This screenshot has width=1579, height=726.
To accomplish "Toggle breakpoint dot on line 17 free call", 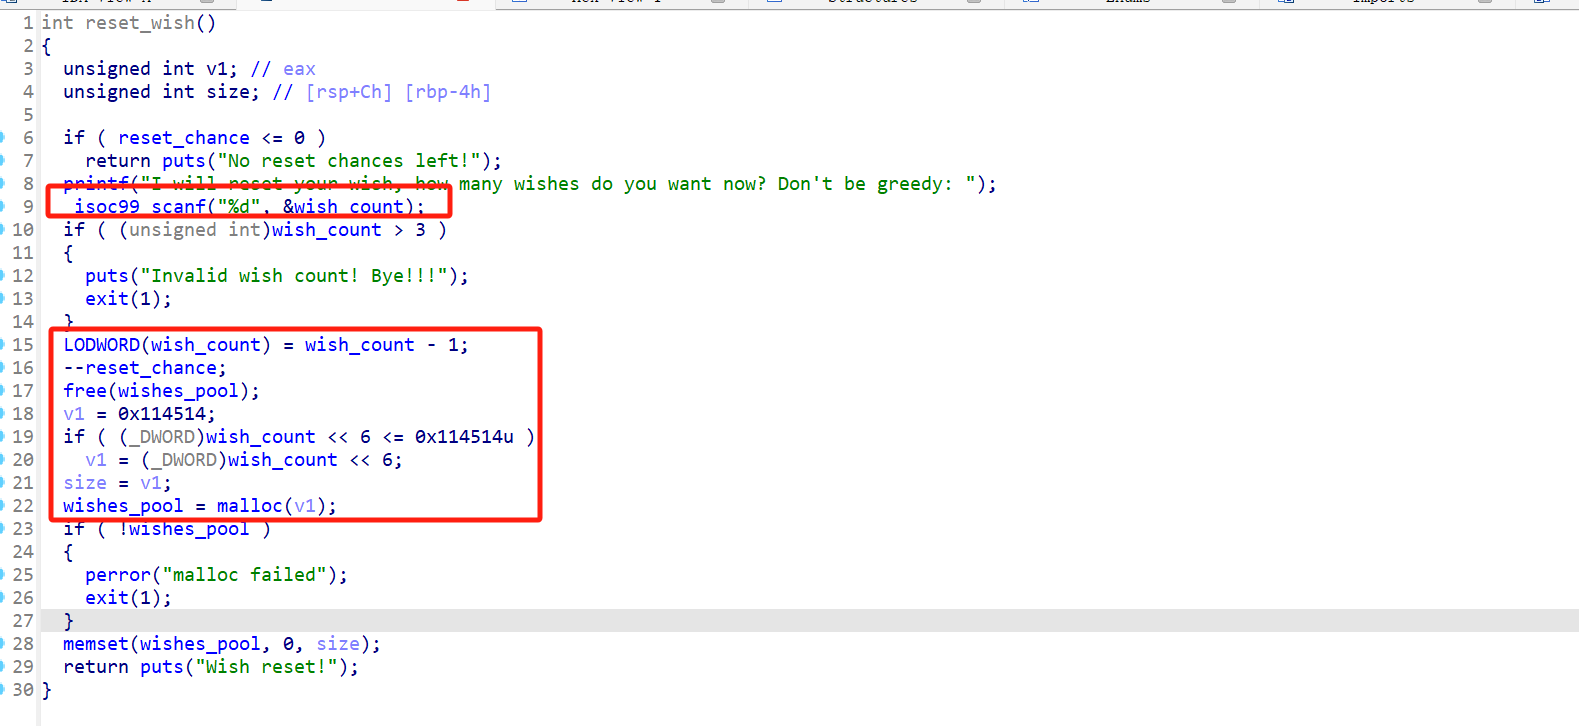I will 3,391.
